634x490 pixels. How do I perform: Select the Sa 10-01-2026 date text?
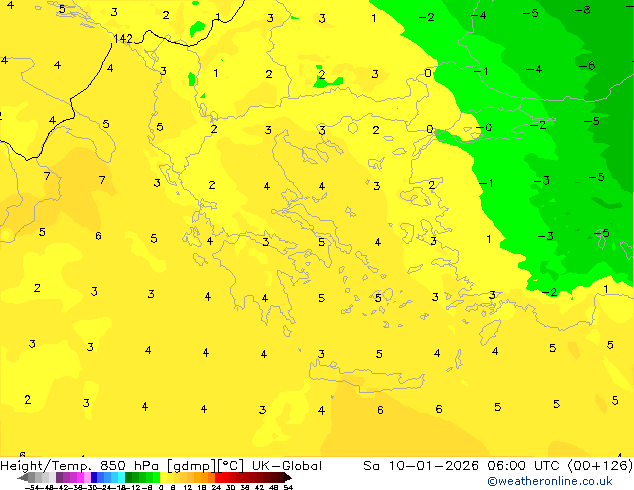(x=421, y=466)
